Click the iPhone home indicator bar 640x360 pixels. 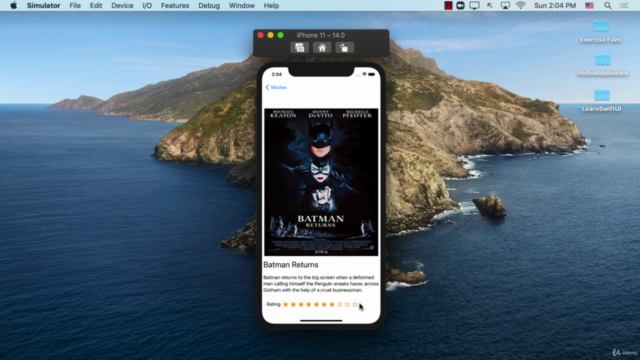[321, 321]
